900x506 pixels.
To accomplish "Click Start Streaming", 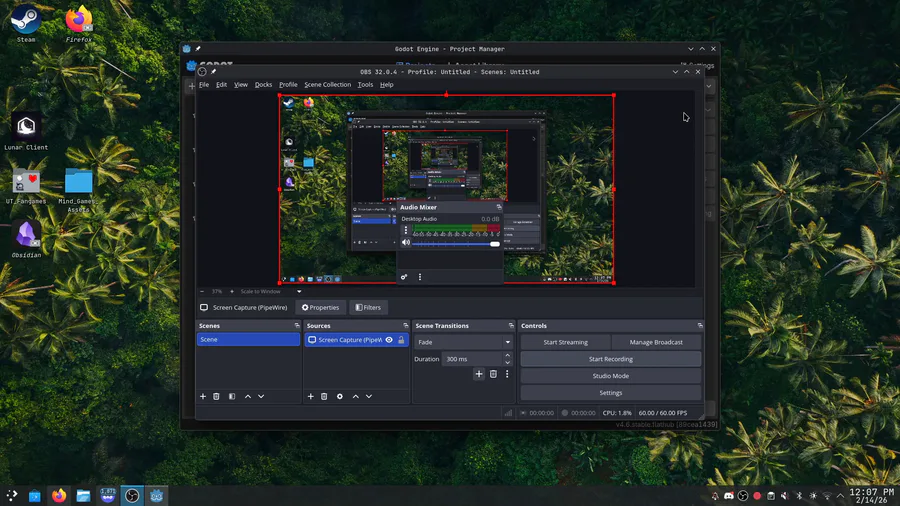I will point(565,342).
